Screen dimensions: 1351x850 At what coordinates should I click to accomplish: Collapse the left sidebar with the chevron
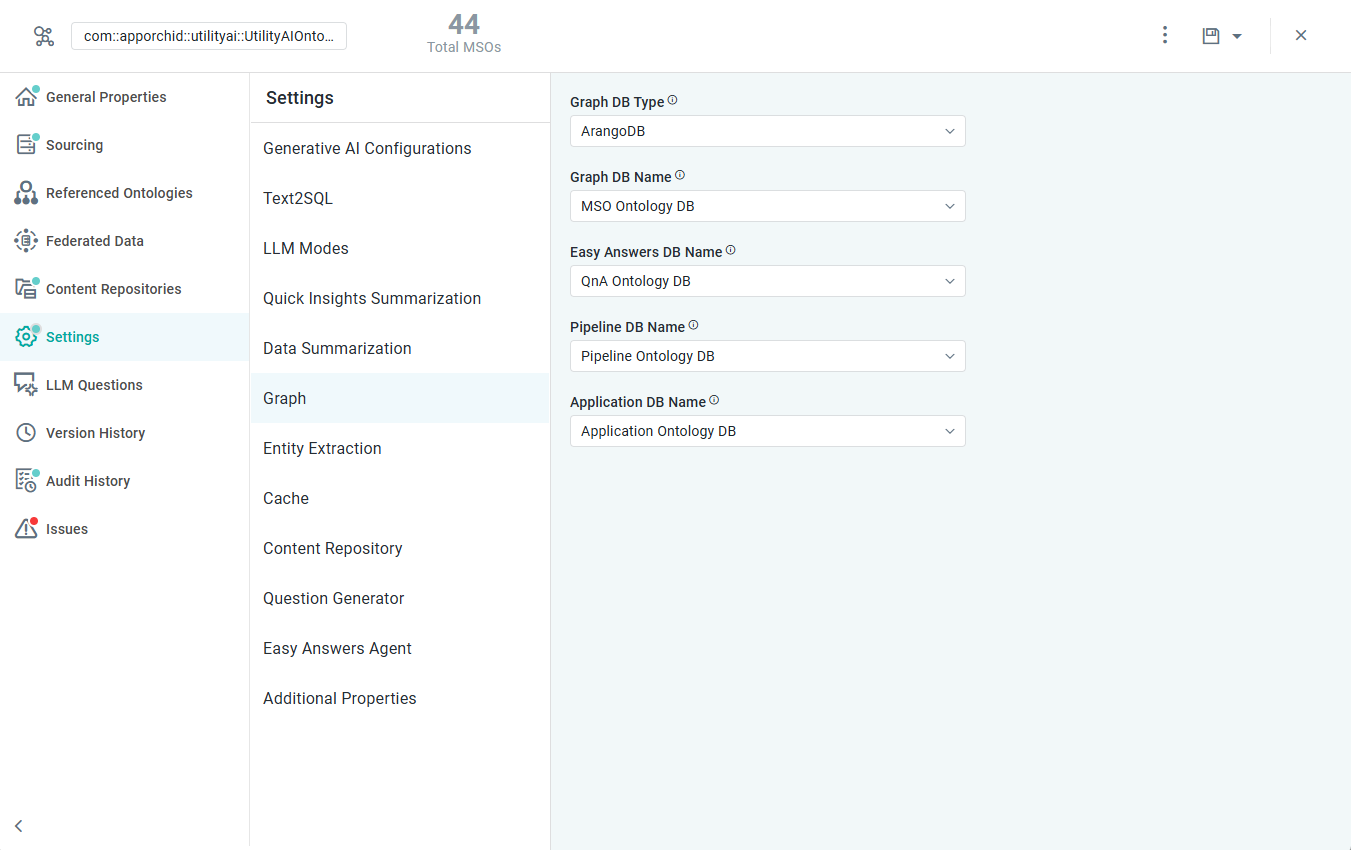click(19, 826)
